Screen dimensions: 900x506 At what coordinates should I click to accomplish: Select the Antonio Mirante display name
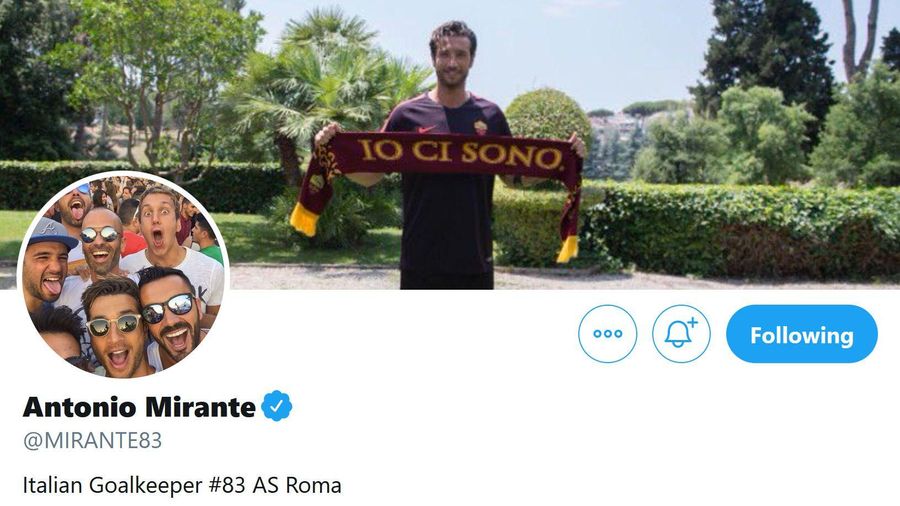coord(139,407)
